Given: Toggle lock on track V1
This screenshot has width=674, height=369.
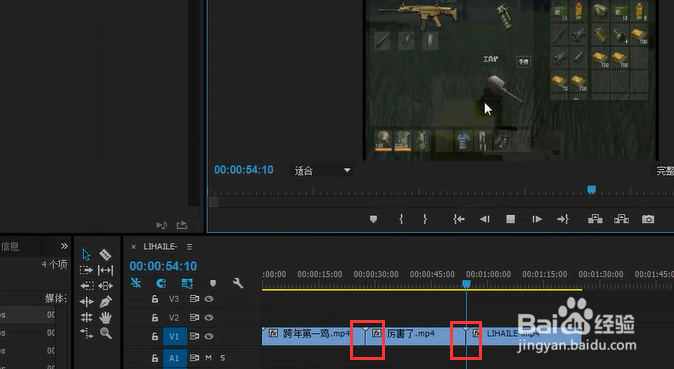Looking at the screenshot, I should click(x=155, y=336).
